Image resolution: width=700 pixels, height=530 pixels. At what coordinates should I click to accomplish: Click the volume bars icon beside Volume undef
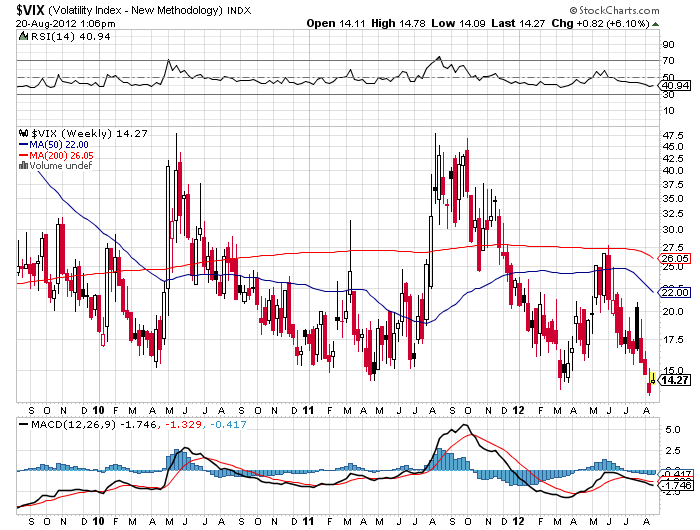click(23, 166)
